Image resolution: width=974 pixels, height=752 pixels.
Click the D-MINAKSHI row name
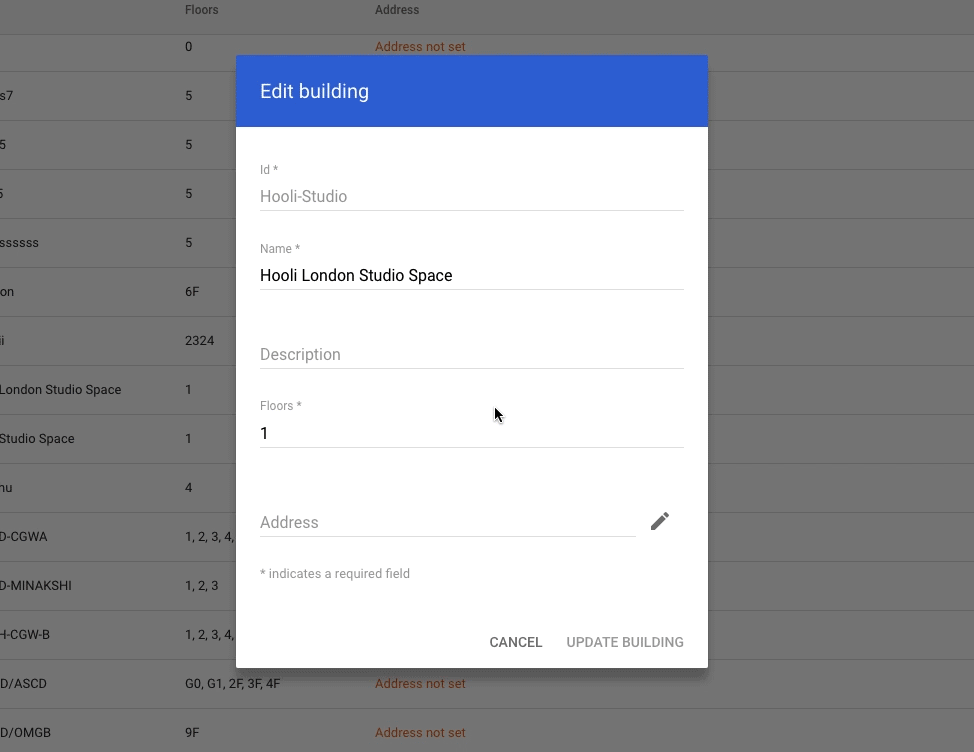click(x=36, y=586)
